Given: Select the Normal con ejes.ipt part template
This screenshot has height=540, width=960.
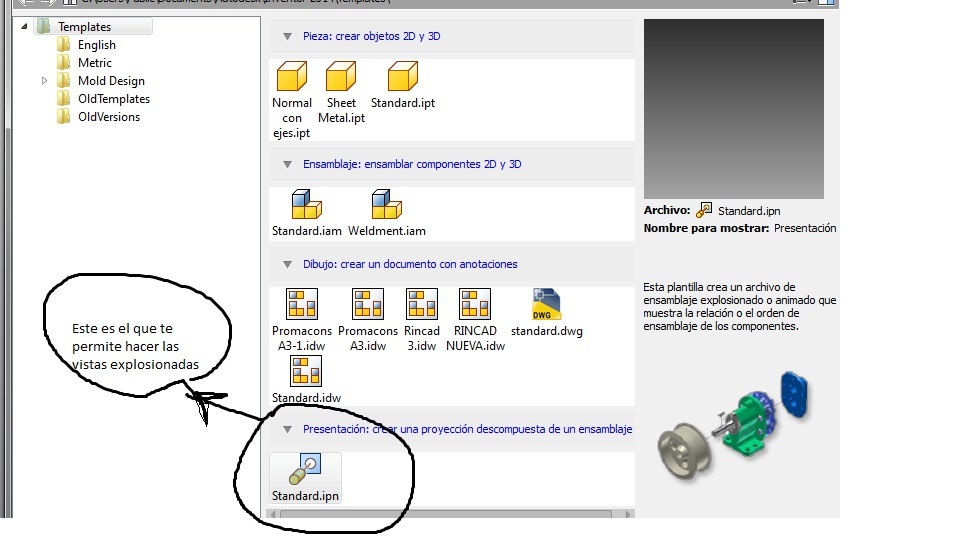Looking at the screenshot, I should (291, 100).
